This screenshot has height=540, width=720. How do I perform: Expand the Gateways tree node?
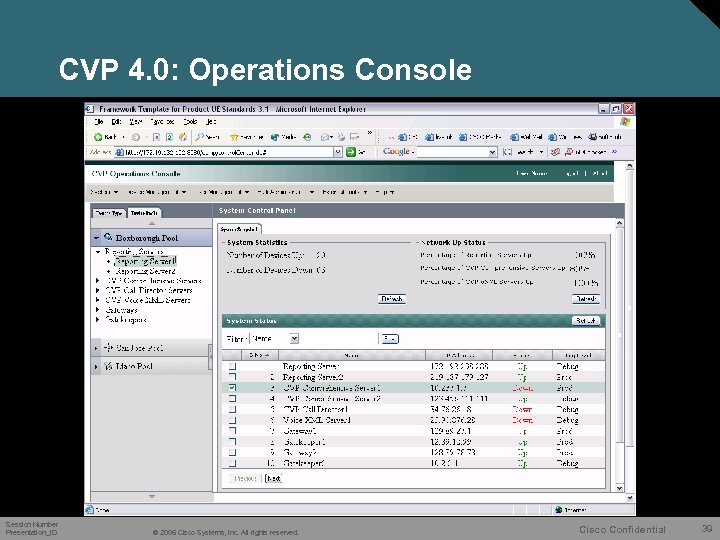coord(98,309)
